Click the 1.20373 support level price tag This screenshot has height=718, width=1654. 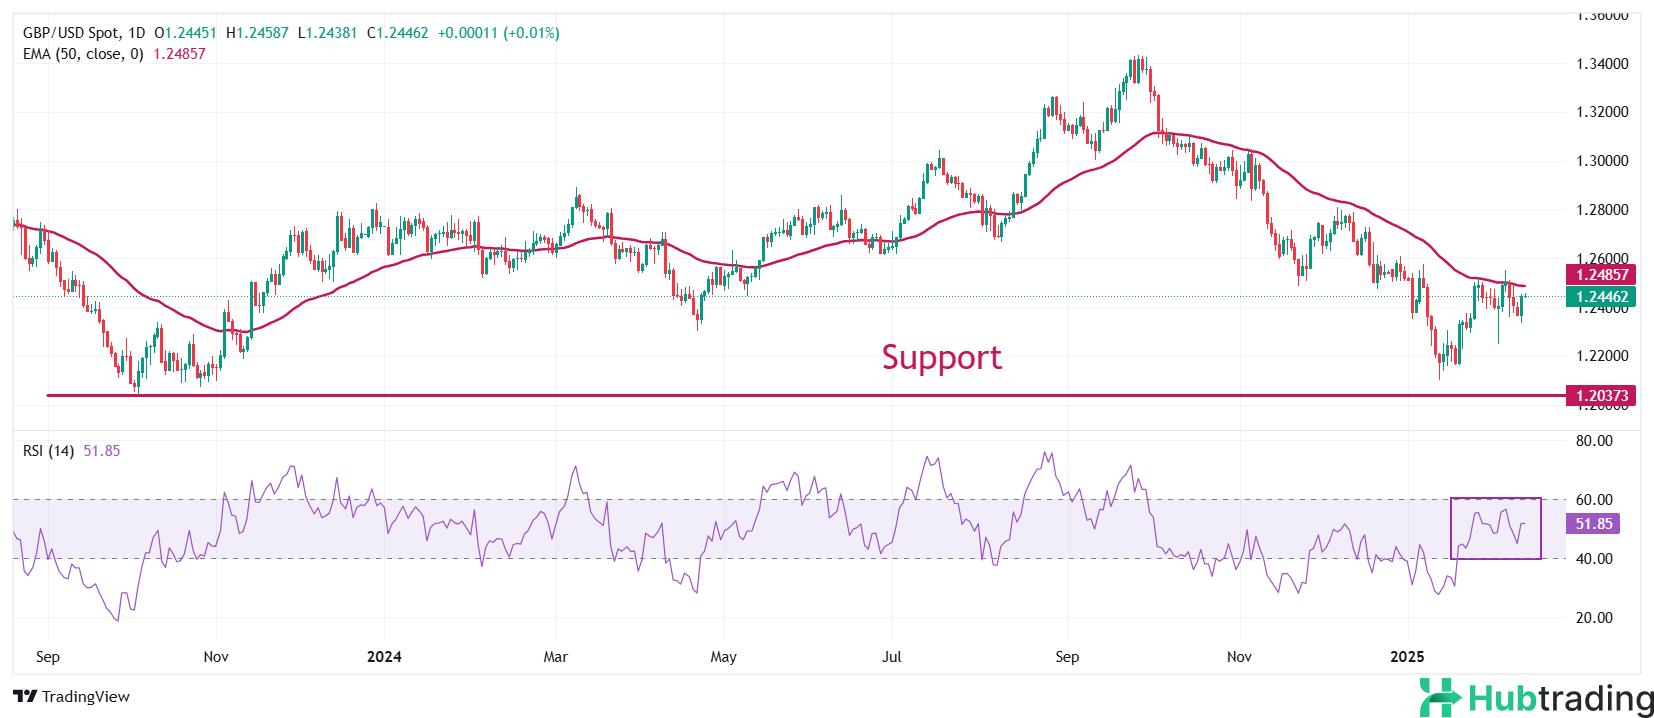tap(1602, 396)
